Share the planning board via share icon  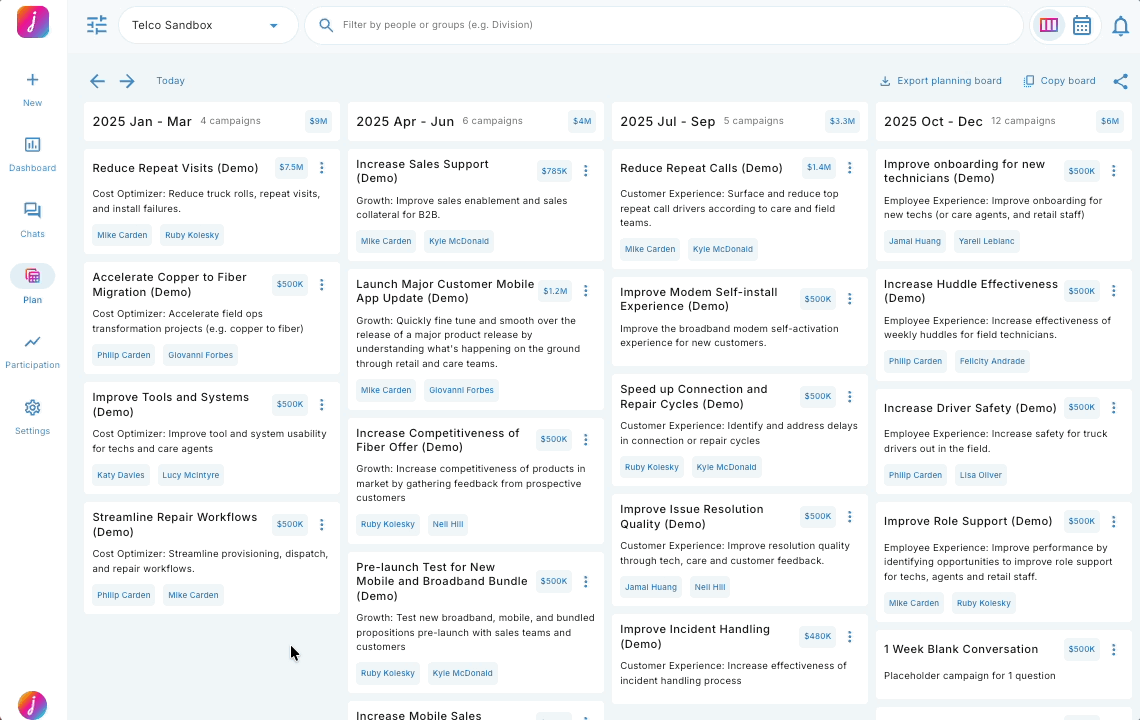(1121, 81)
